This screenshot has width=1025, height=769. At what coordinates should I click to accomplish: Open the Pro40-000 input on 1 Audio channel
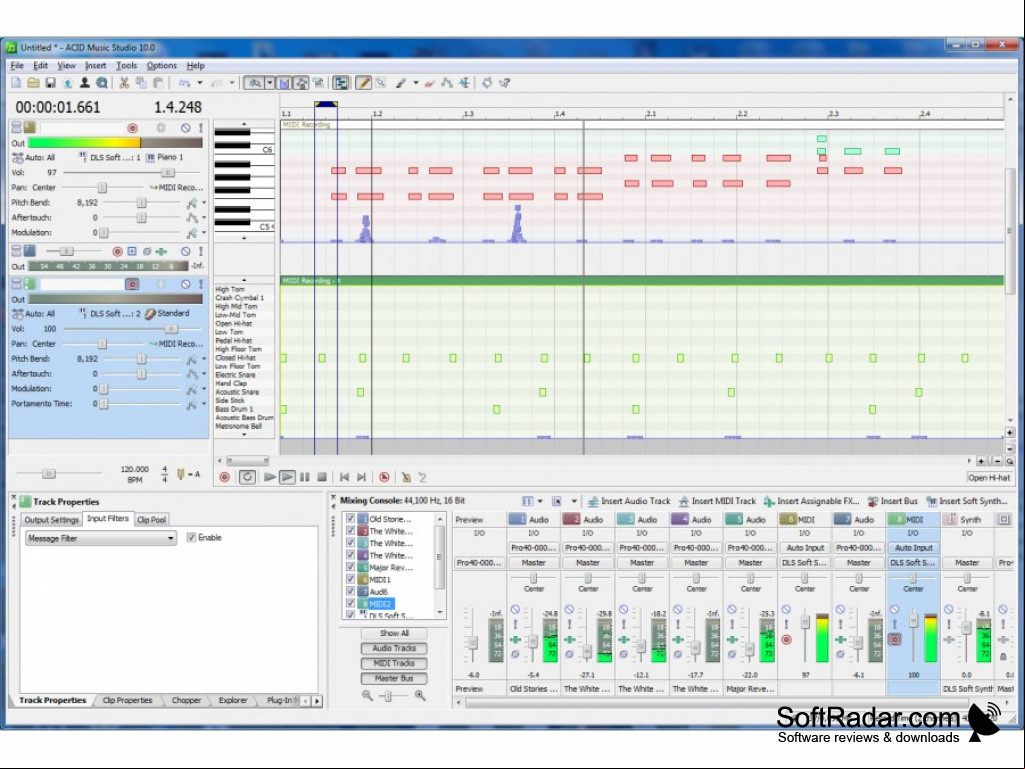pyautogui.click(x=533, y=548)
